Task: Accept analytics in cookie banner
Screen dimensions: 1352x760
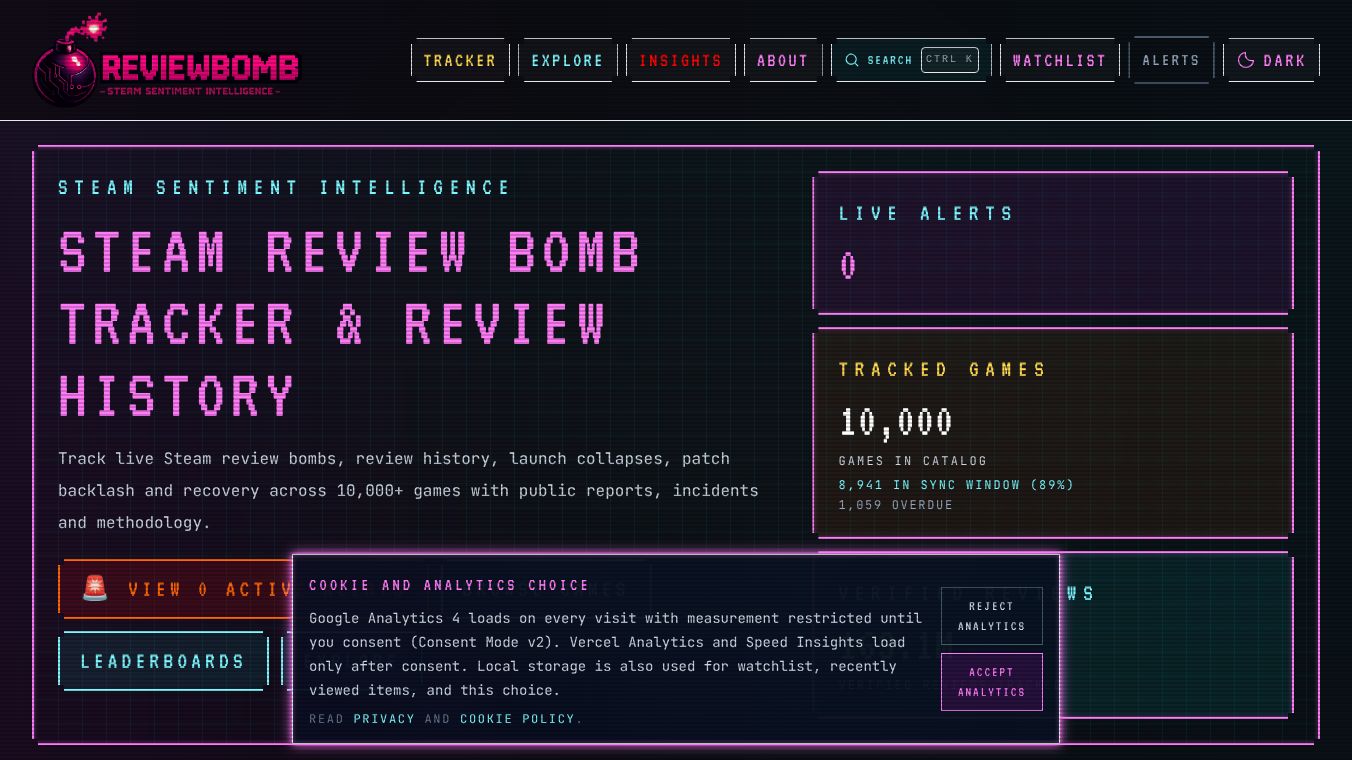Action: tap(991, 682)
